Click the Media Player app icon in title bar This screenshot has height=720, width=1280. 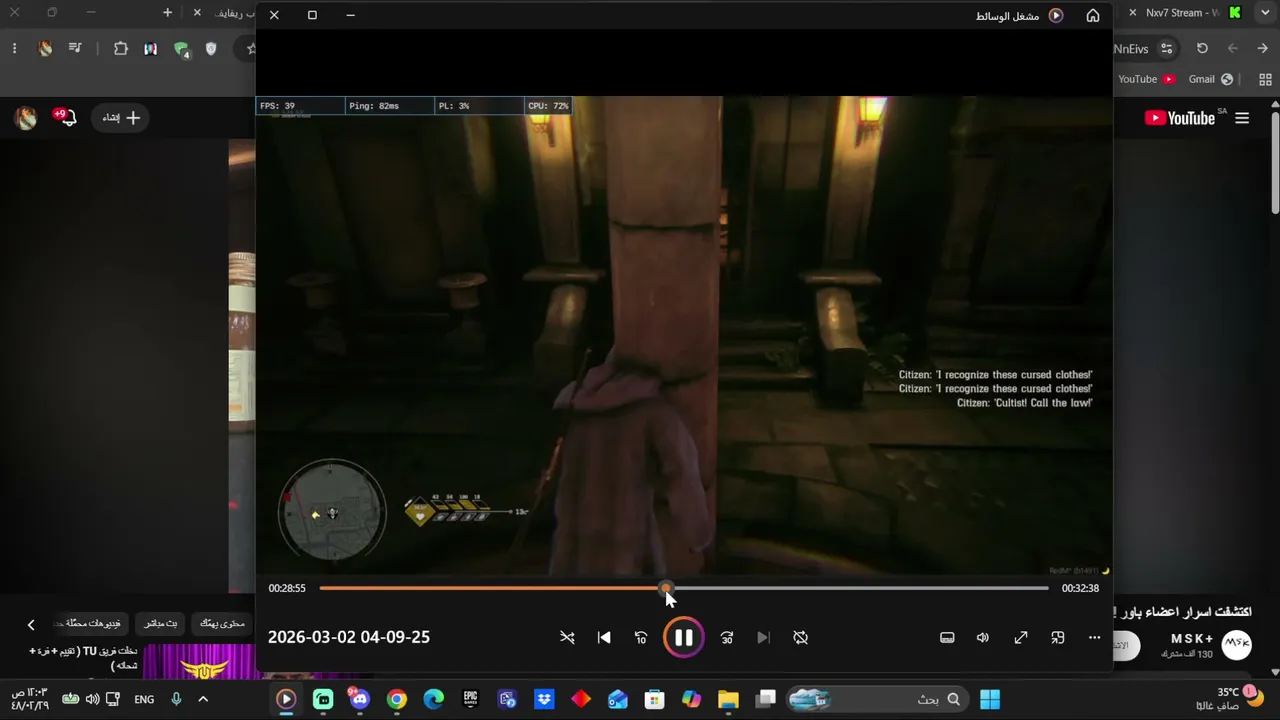tap(1055, 15)
